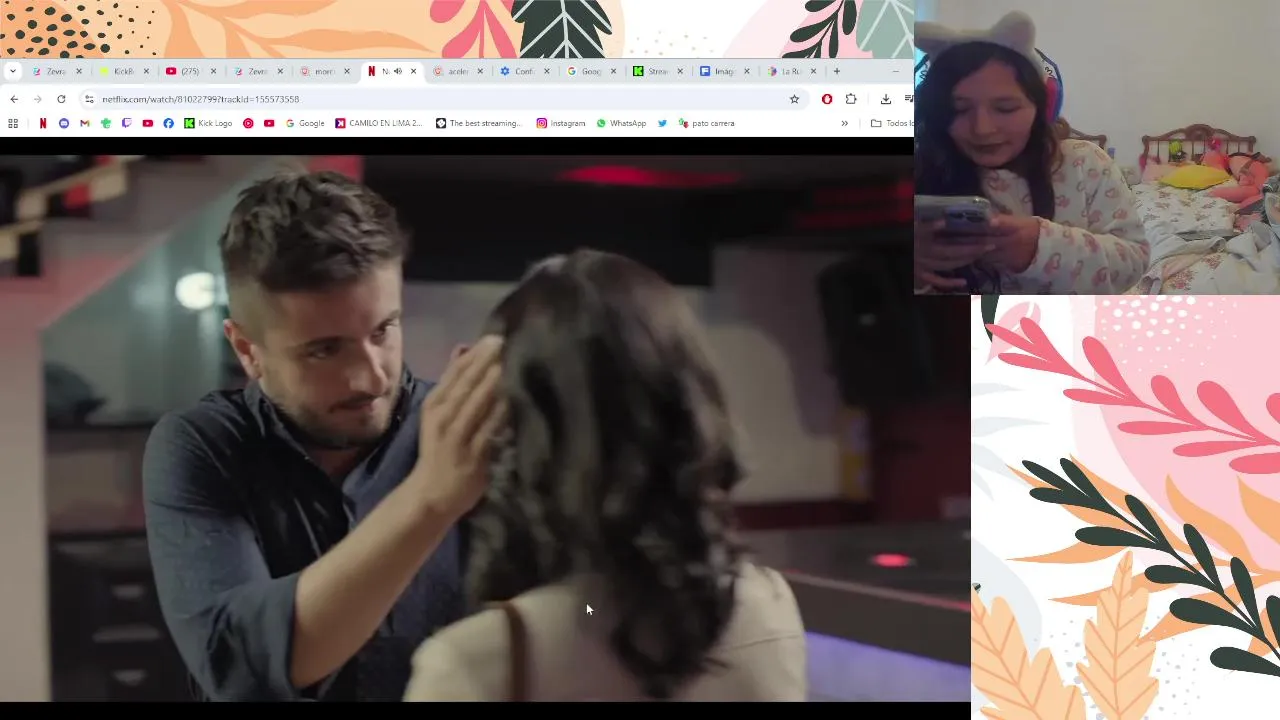This screenshot has height=720, width=1280.
Task: Switch to the (275) YouTube tab
Action: (x=190, y=71)
